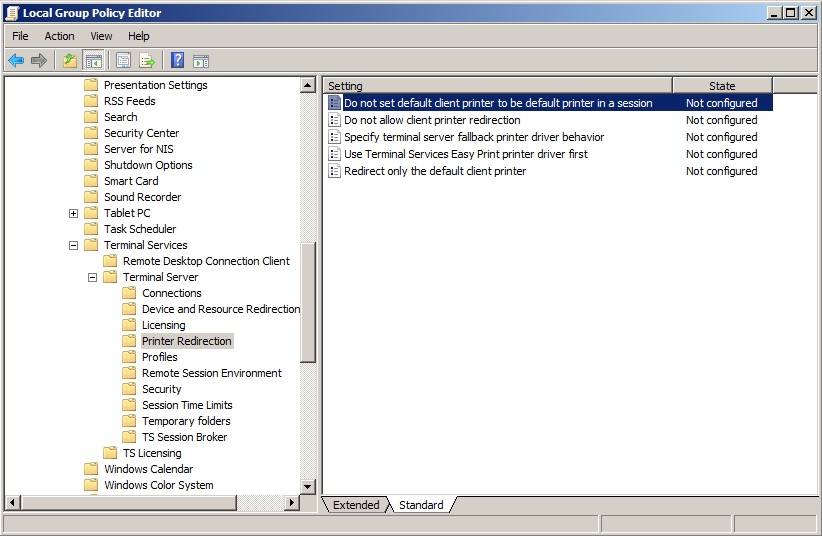Sort list by the State column header
The image size is (822, 536).
point(722,86)
